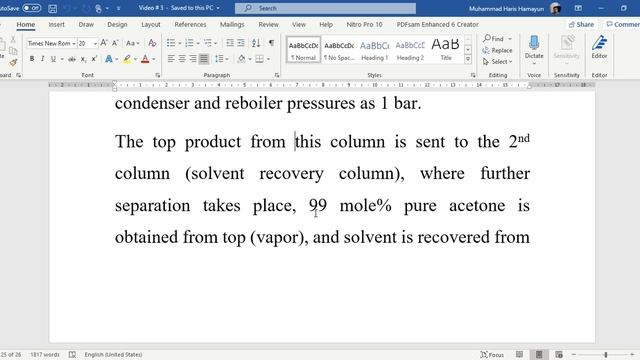Toggle Strikethrough formatting
Screen dimensions: 640x360
click(72, 59)
